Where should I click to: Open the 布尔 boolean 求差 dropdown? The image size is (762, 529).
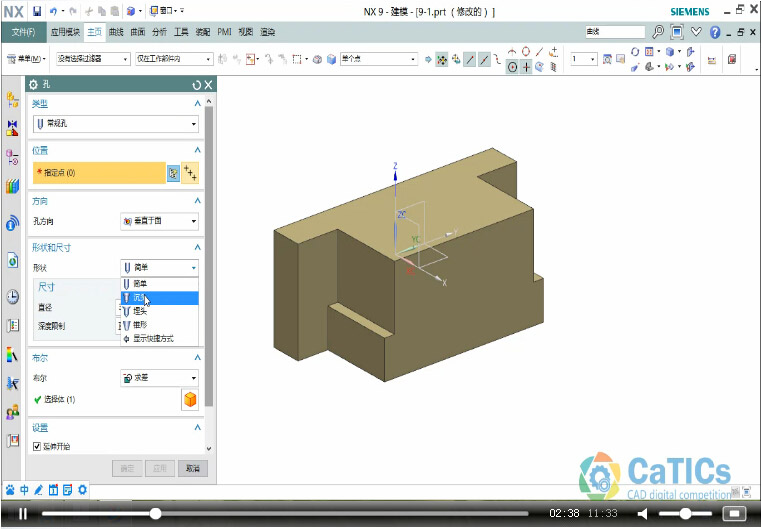[x=159, y=377]
